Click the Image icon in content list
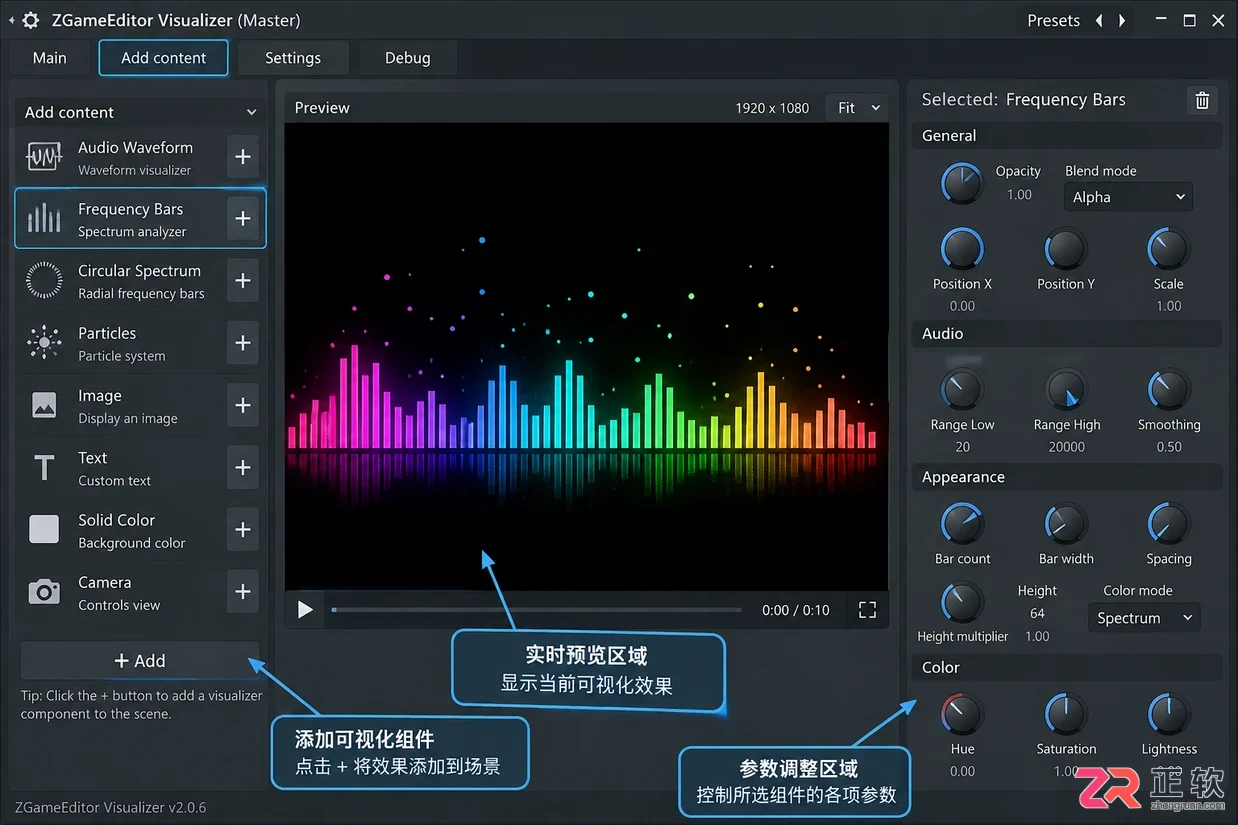The width and height of the screenshot is (1238, 825). (x=44, y=405)
